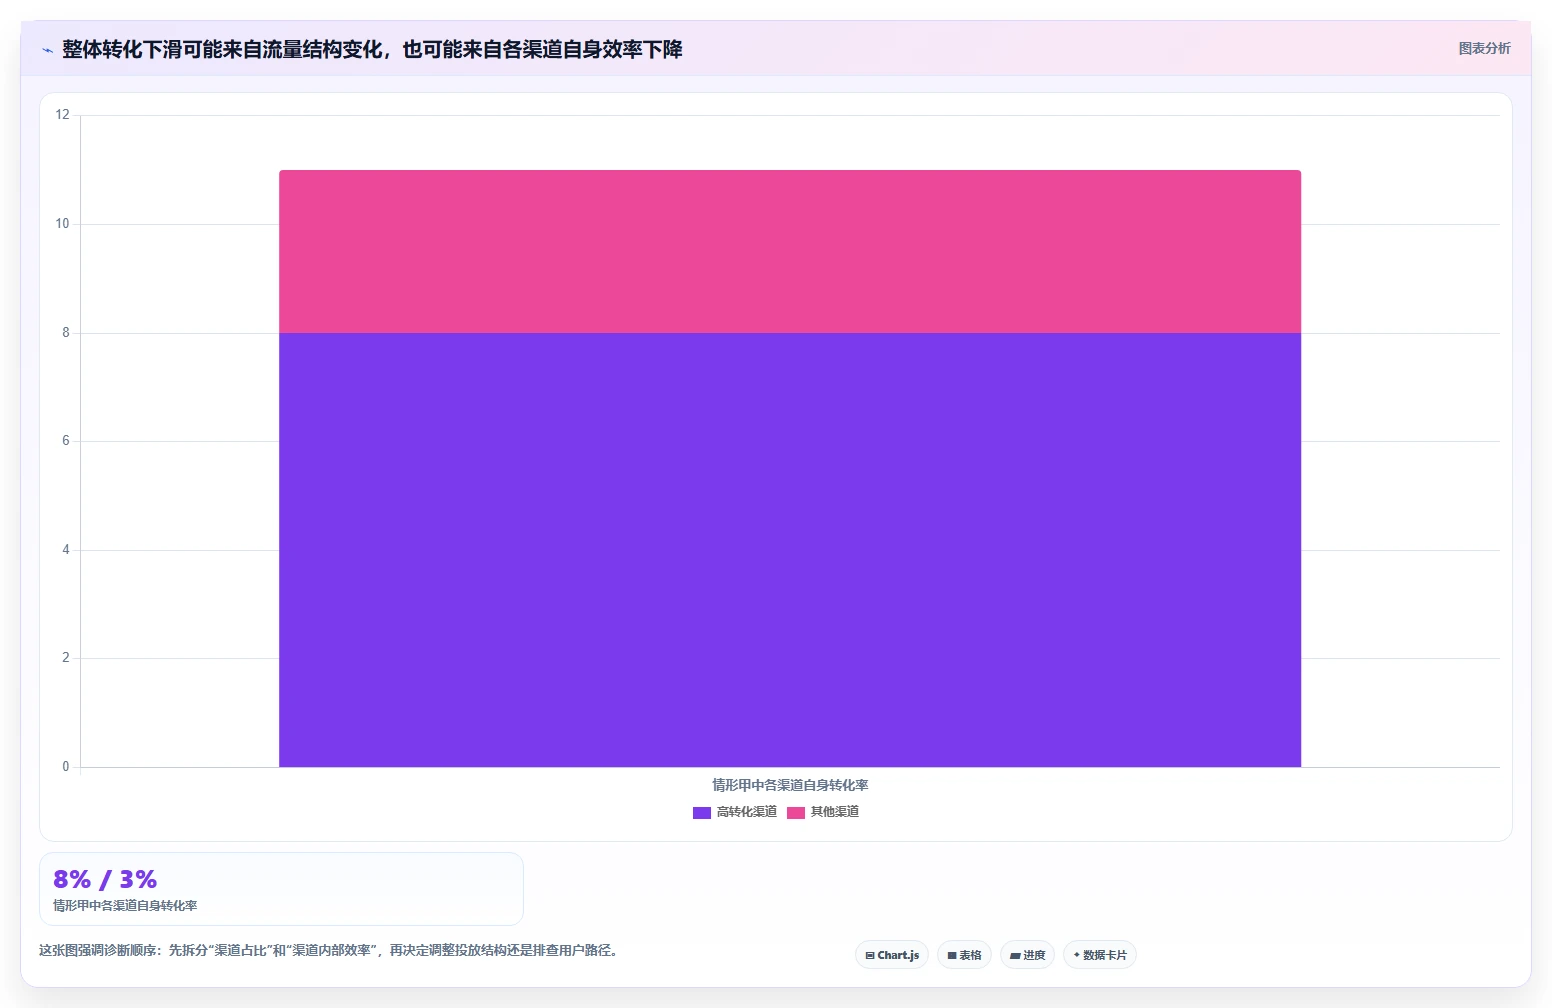Click the 进度 chip
The height and width of the screenshot is (1008, 1552).
click(1027, 955)
